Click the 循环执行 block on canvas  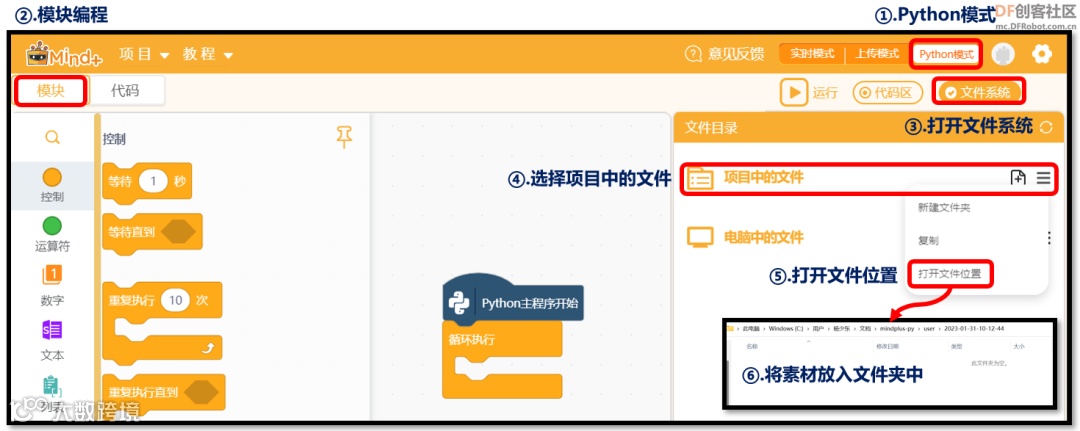pyautogui.click(x=502, y=360)
